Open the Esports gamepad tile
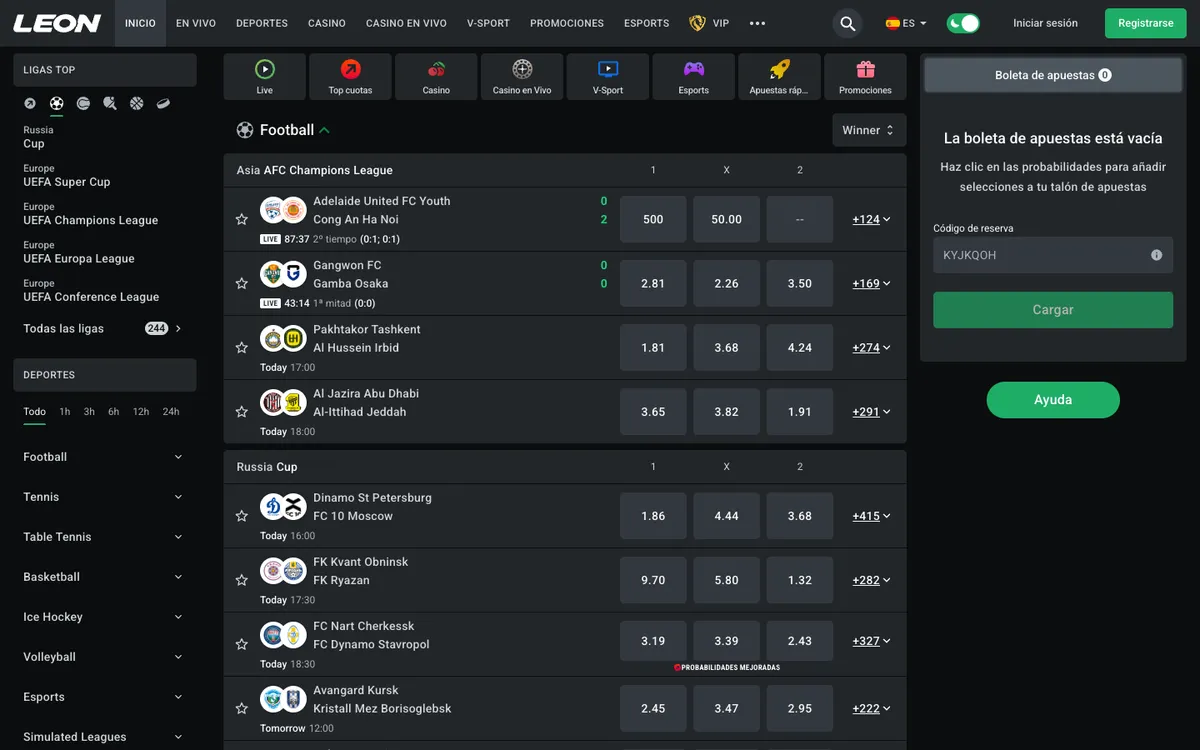This screenshot has height=750, width=1200. click(694, 77)
